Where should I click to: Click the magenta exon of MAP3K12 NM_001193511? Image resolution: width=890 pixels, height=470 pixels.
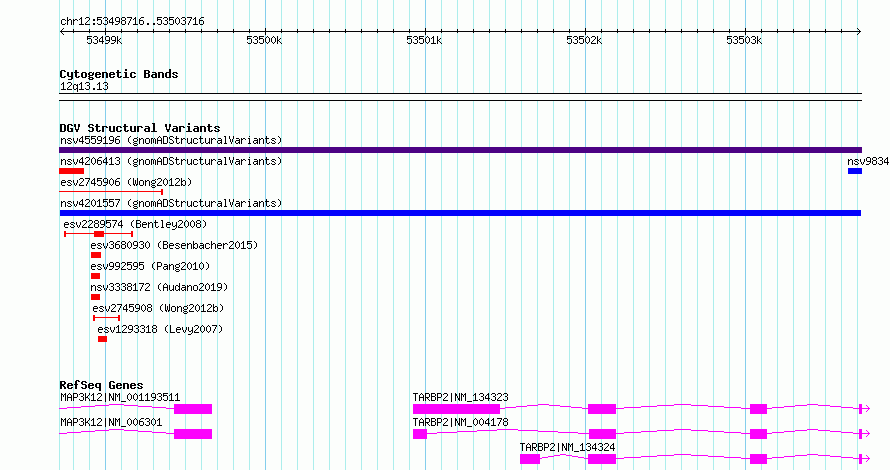(193, 409)
